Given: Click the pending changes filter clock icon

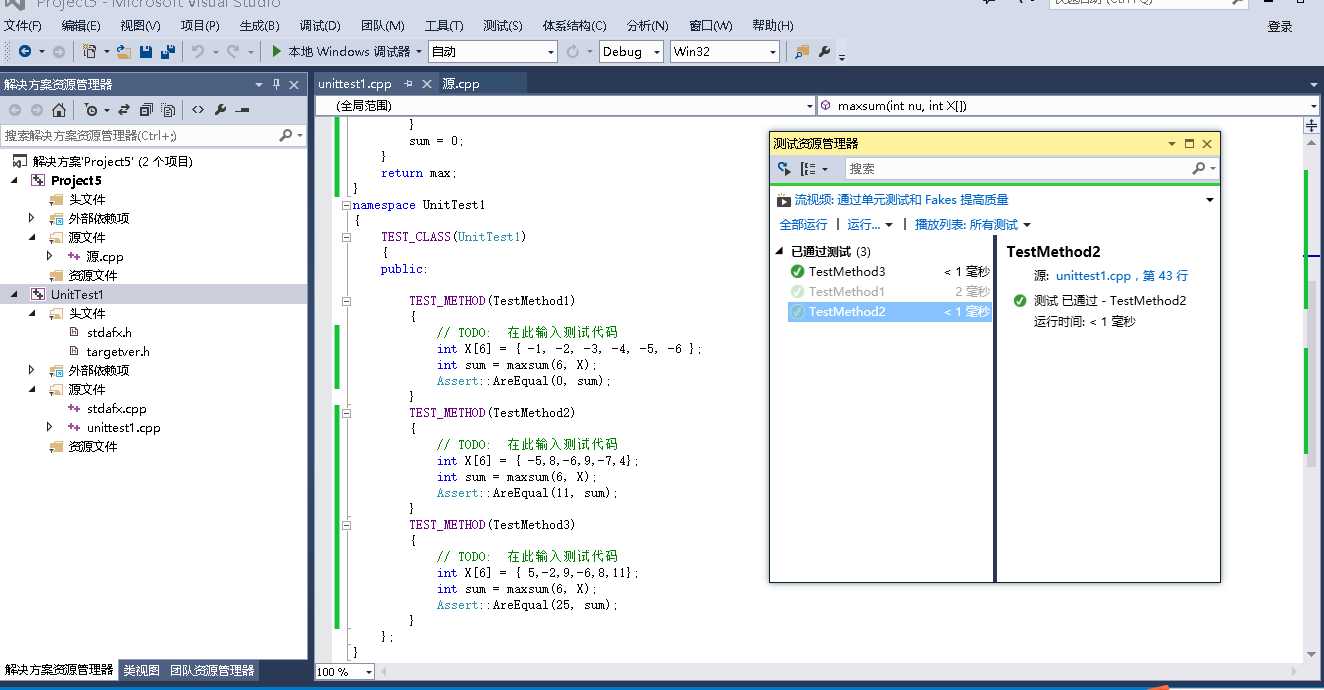Looking at the screenshot, I should pos(91,110).
